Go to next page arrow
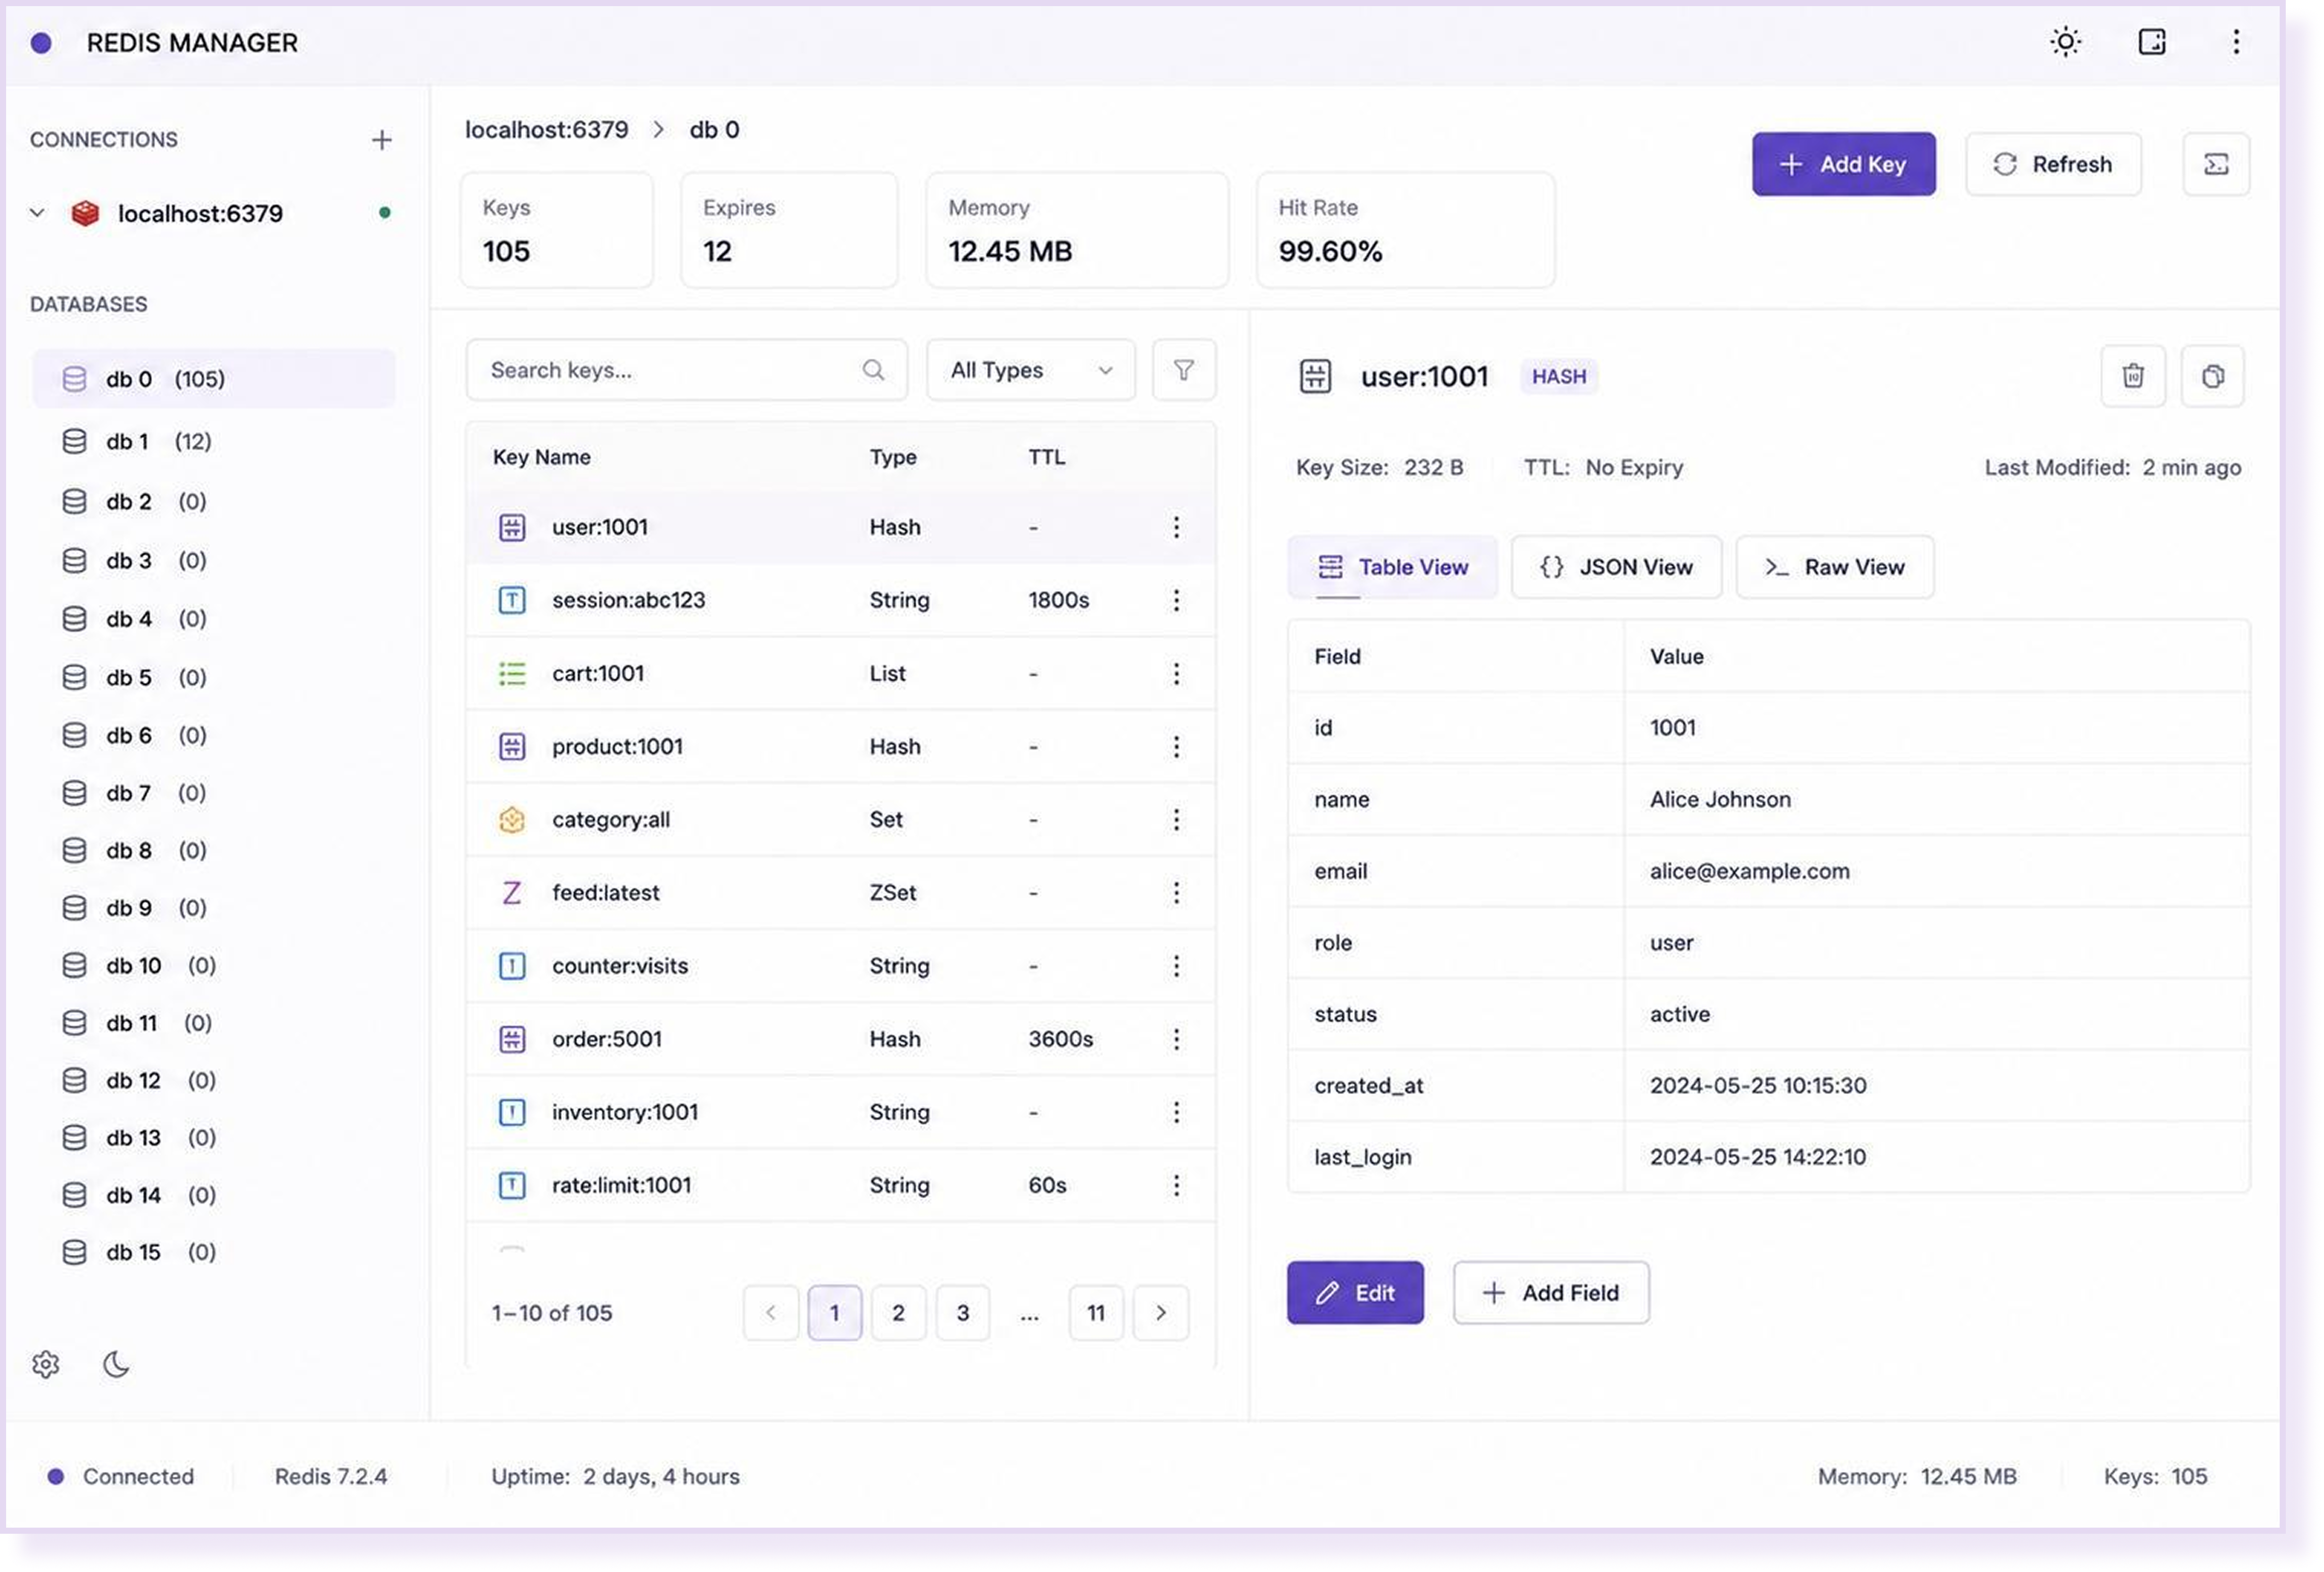This screenshot has height=1572, width=2324. pos(1160,1313)
